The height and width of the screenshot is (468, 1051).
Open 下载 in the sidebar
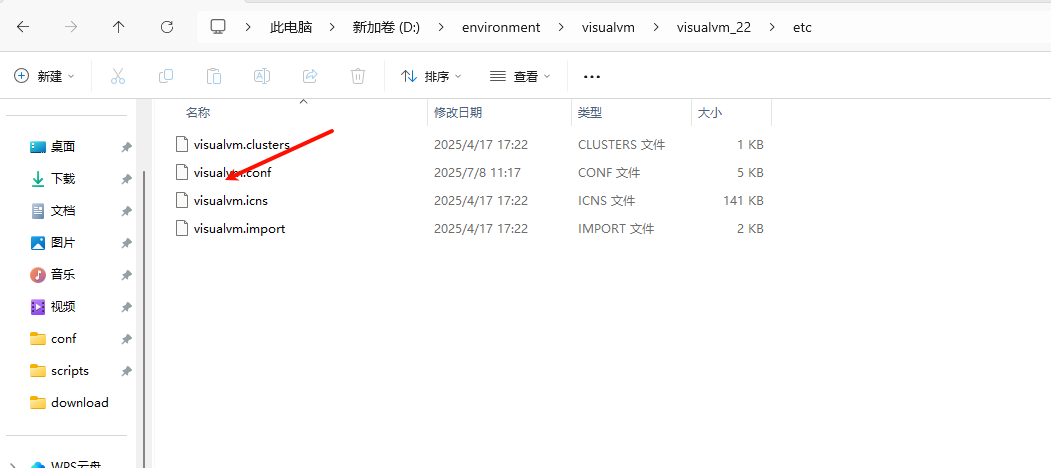click(63, 179)
